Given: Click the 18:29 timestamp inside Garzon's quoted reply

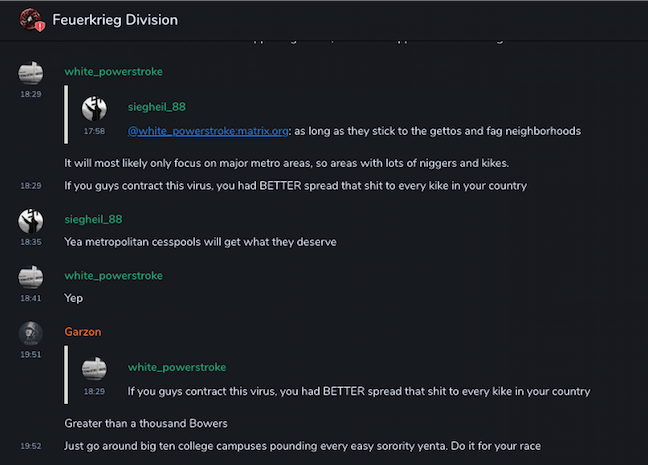Looking at the screenshot, I should 94,391.
